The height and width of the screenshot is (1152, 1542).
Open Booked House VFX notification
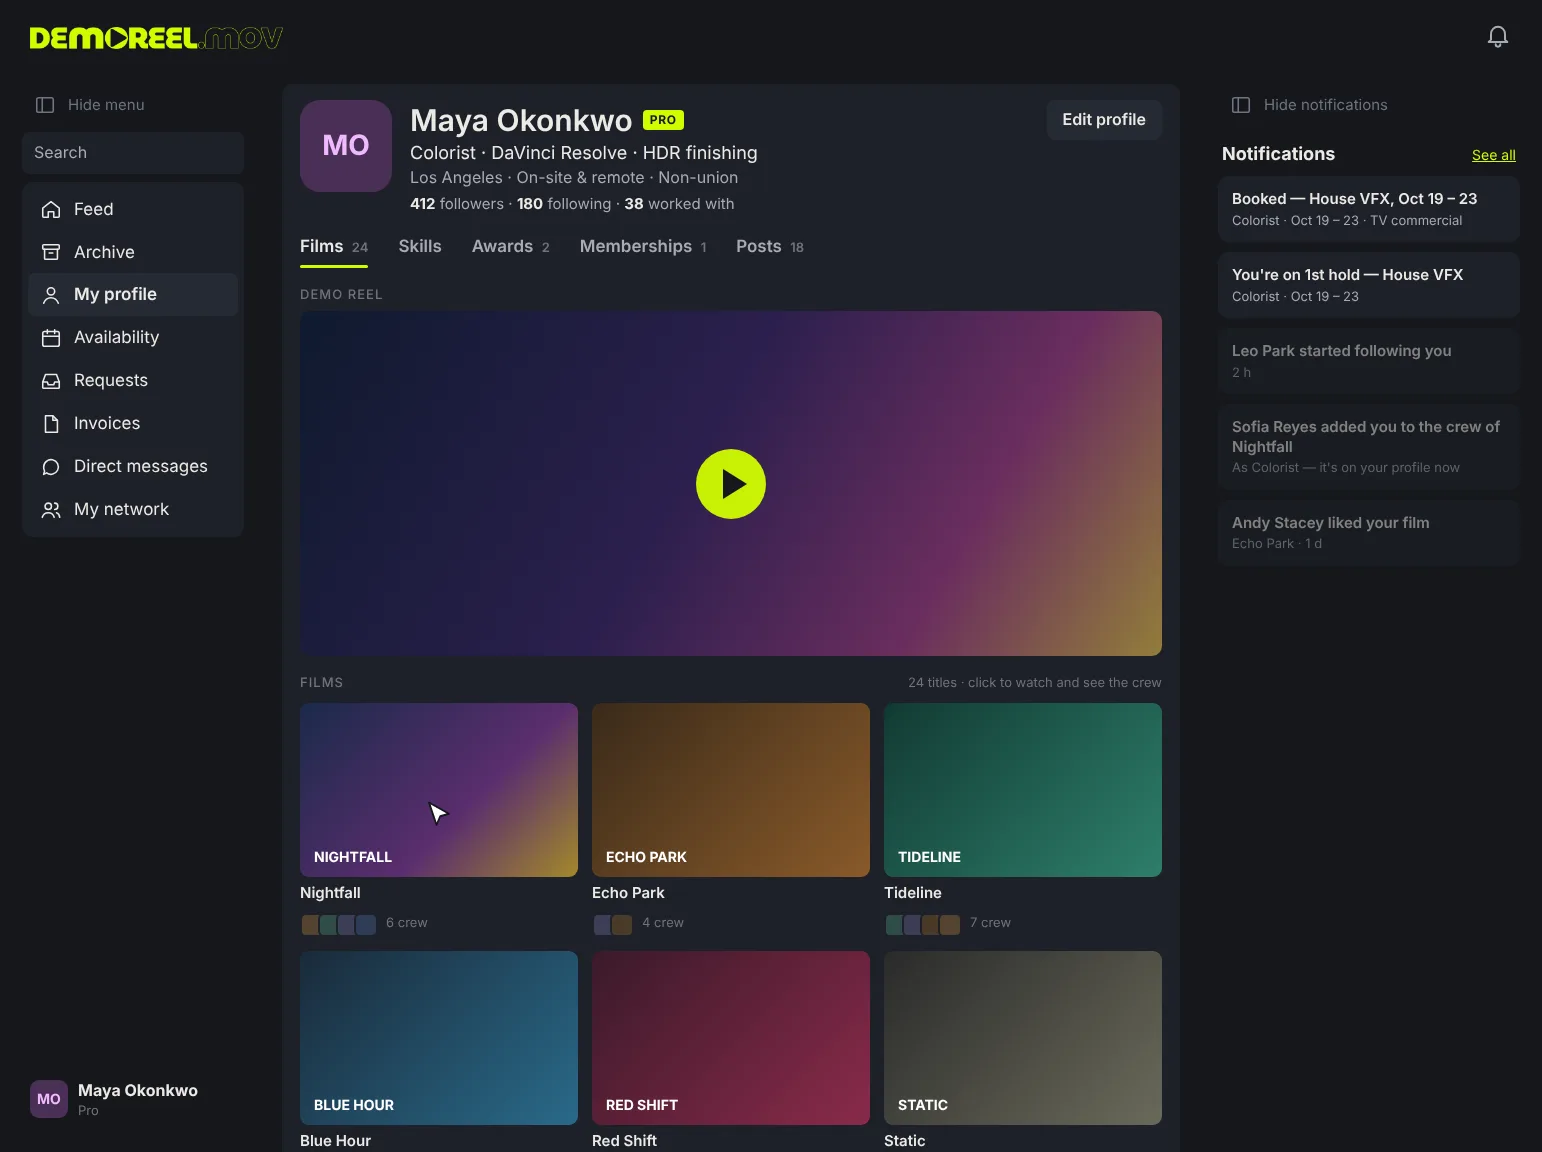coord(1369,209)
